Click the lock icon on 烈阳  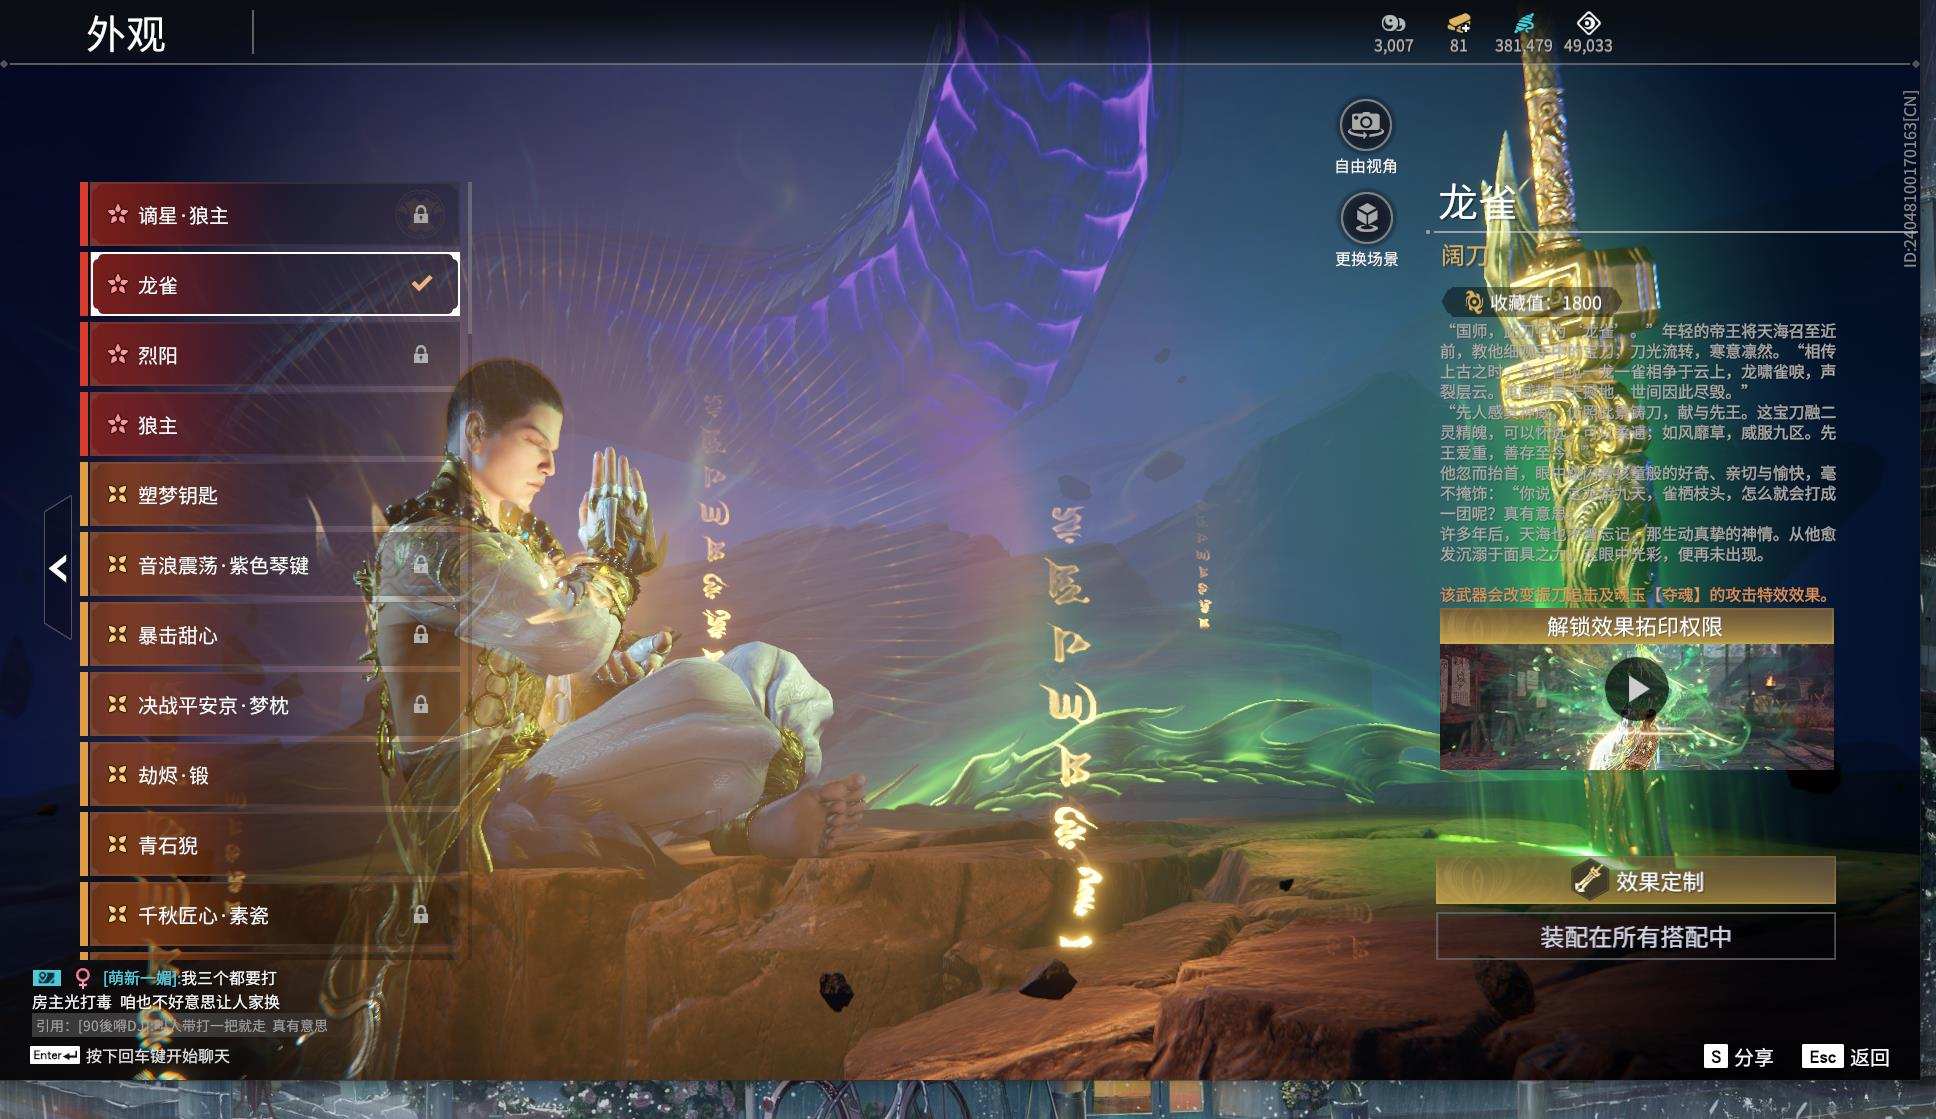click(x=421, y=355)
